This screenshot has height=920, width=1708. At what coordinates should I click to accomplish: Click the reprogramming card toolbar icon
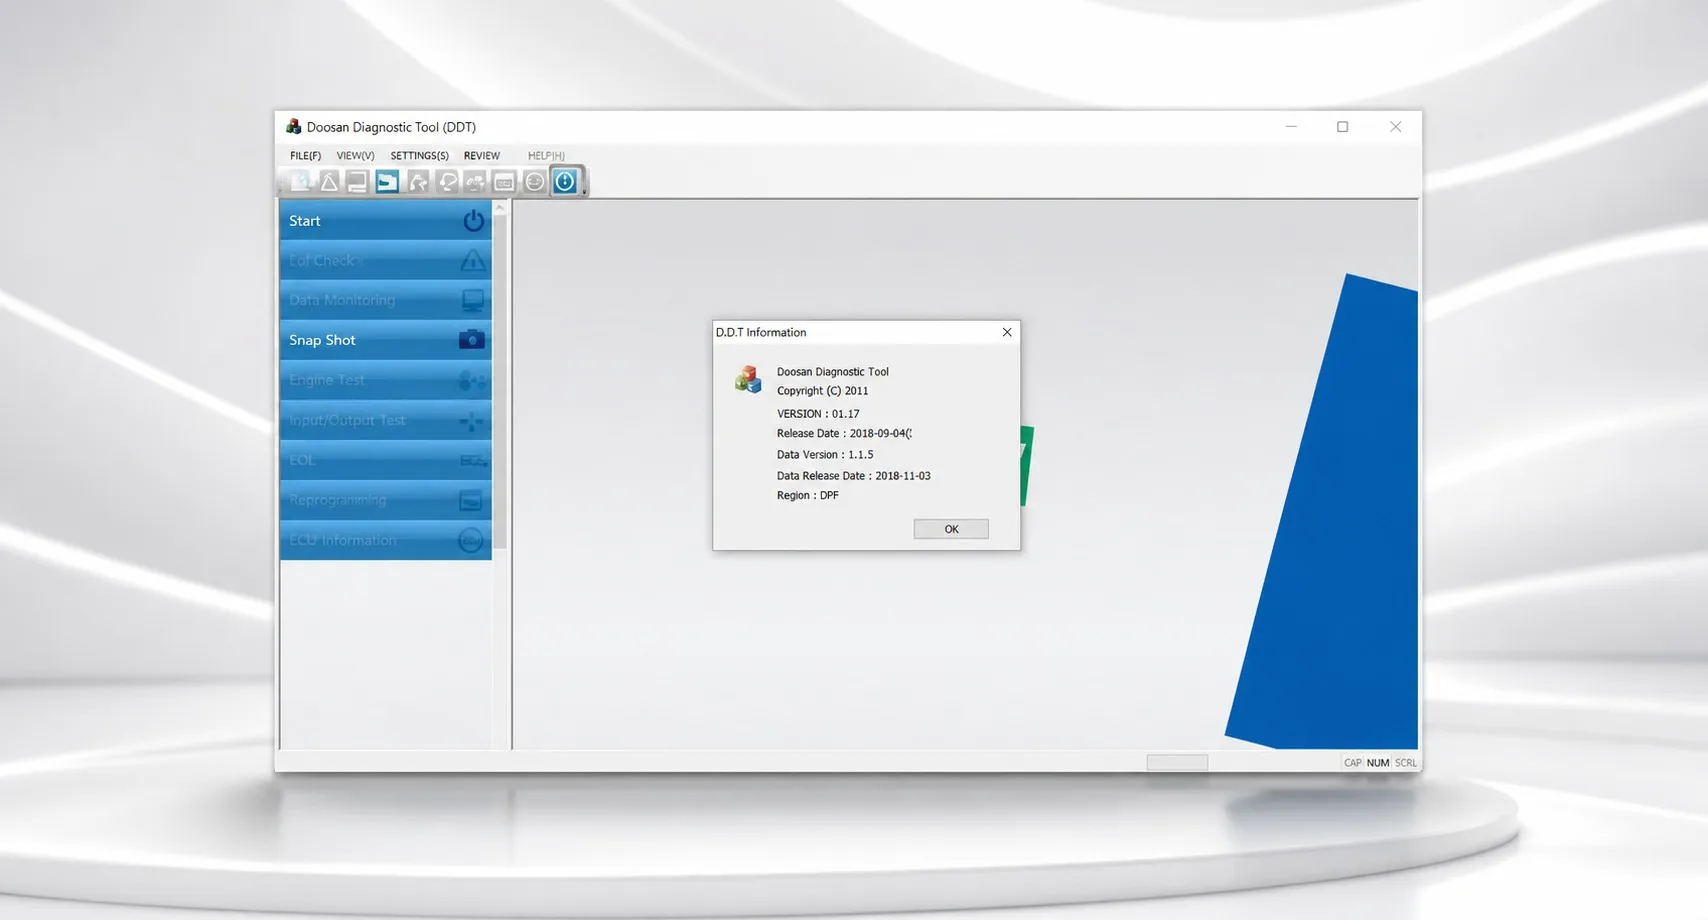click(x=504, y=181)
